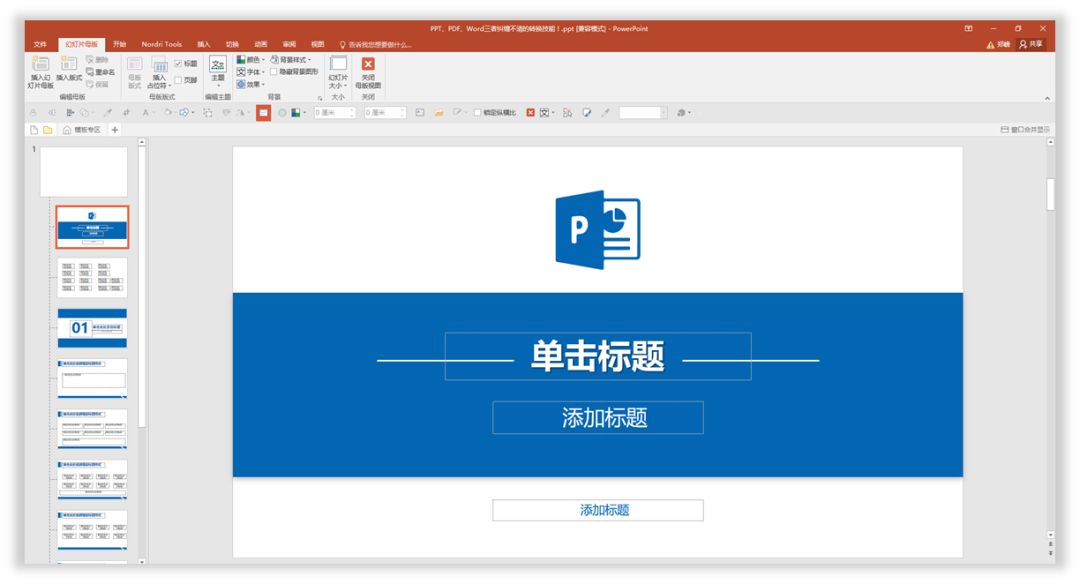Switch to the Insert (插入) tab

[x=204, y=44]
